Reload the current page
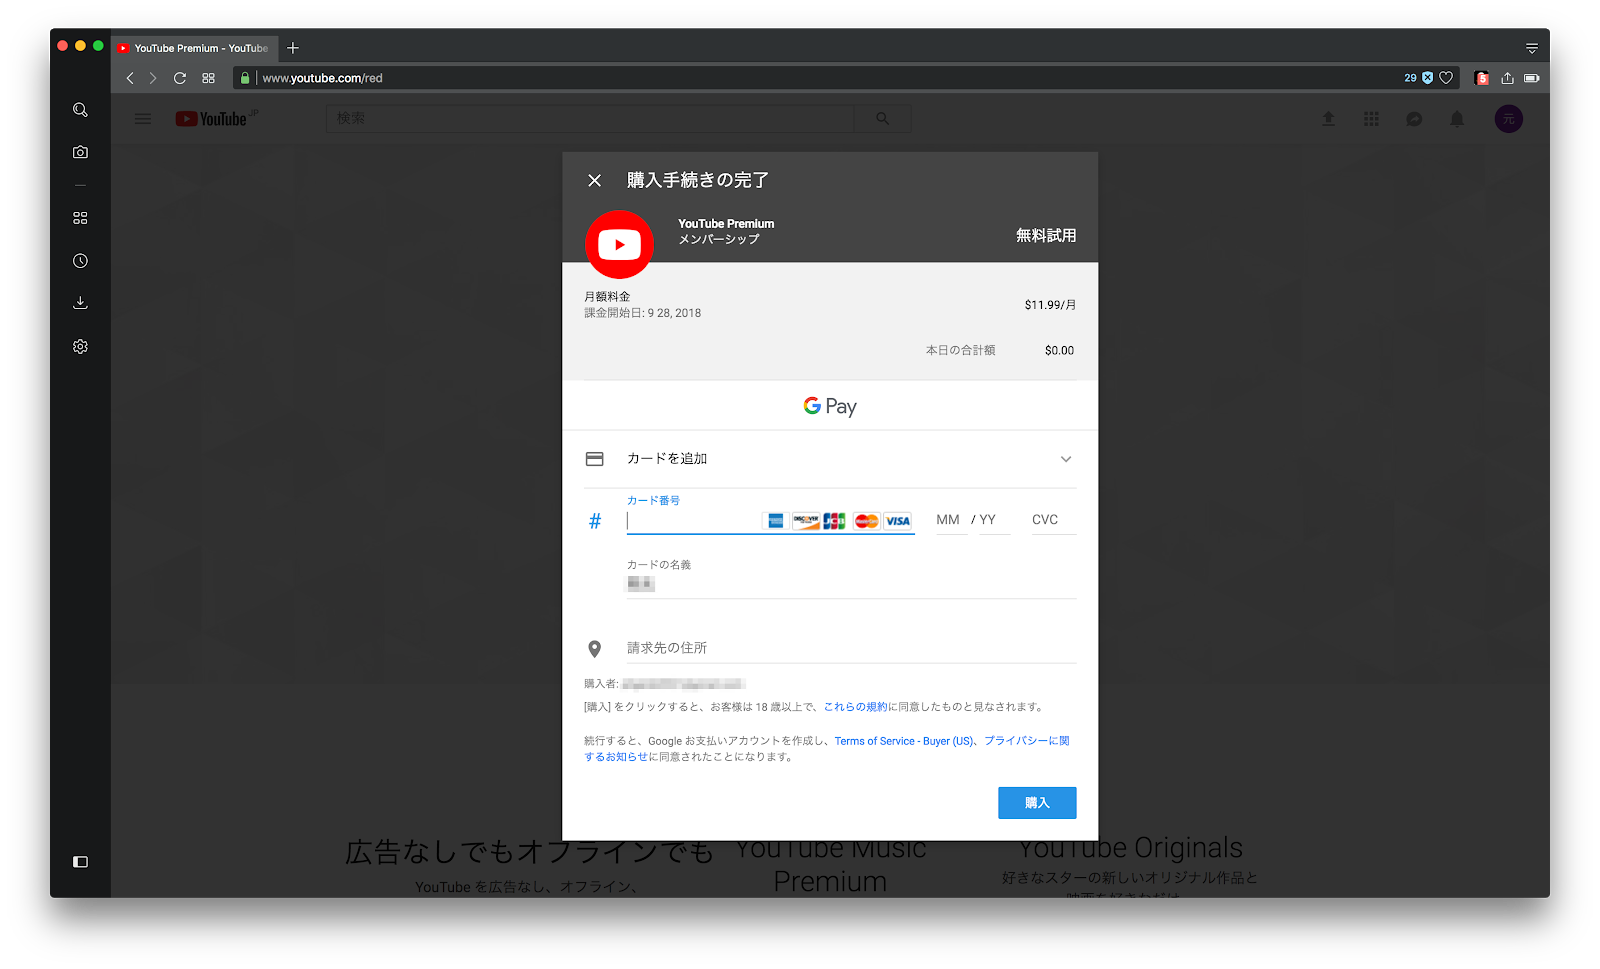 pos(180,78)
